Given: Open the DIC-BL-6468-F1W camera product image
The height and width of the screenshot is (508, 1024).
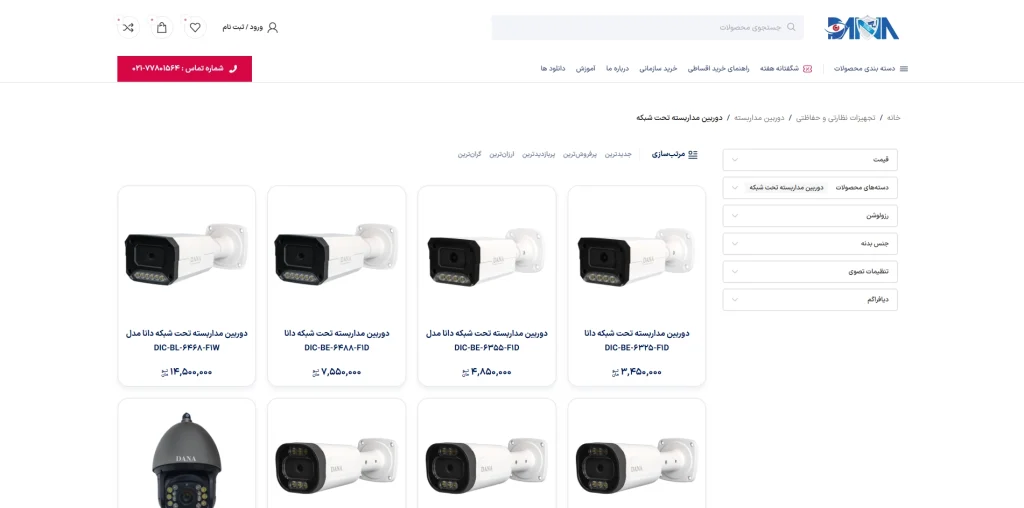Looking at the screenshot, I should [187, 255].
